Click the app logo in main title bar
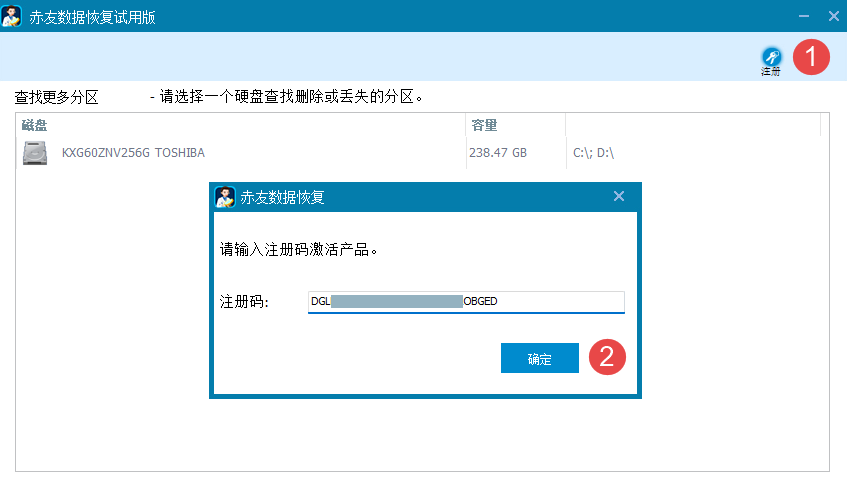The image size is (847, 478). pyautogui.click(x=14, y=16)
